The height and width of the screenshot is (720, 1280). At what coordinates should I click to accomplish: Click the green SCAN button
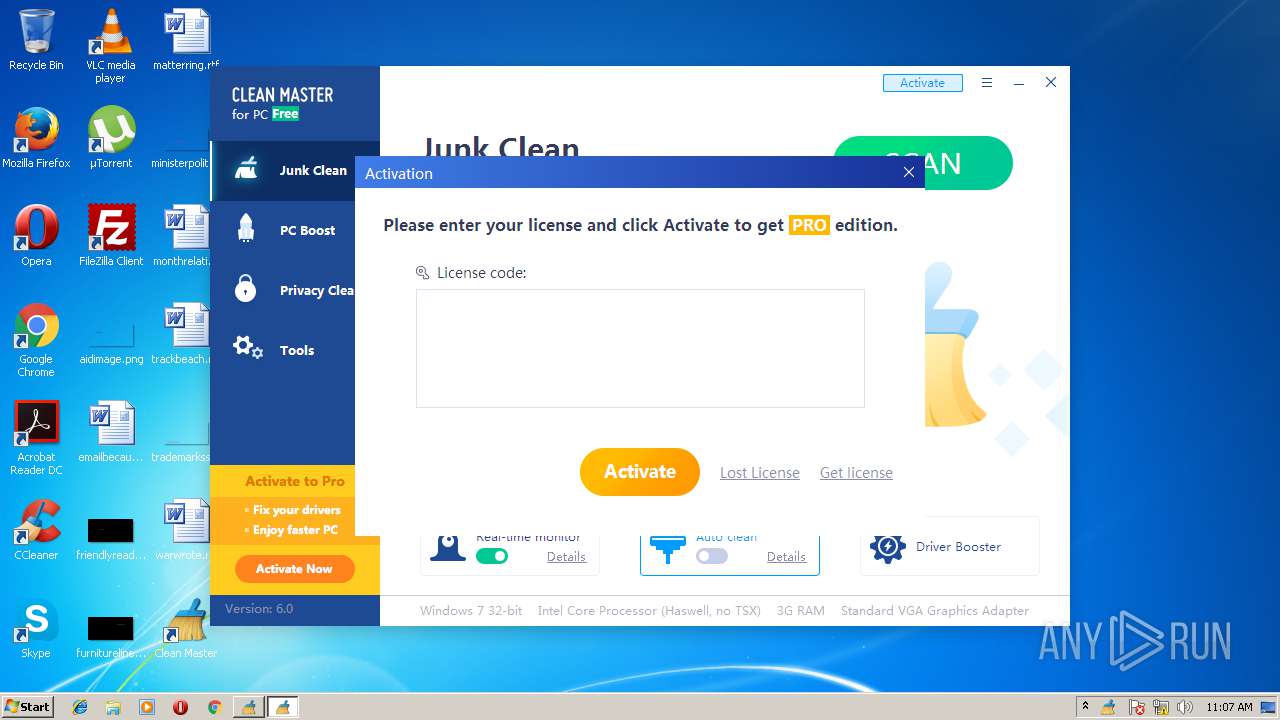point(922,163)
